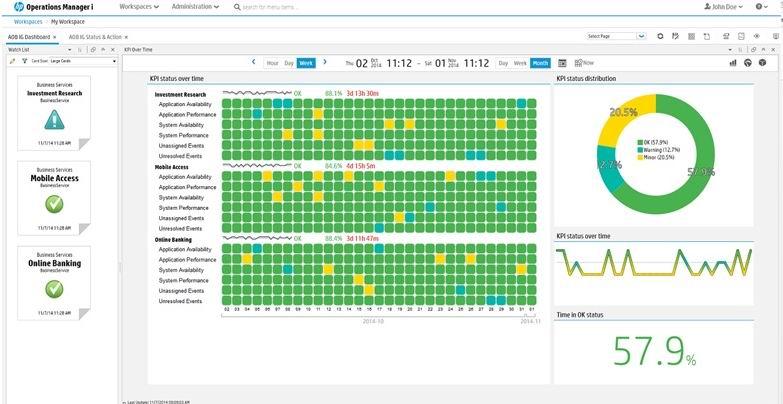Open the Workspaces menu
The width and height of the screenshot is (783, 404).
(x=139, y=7)
